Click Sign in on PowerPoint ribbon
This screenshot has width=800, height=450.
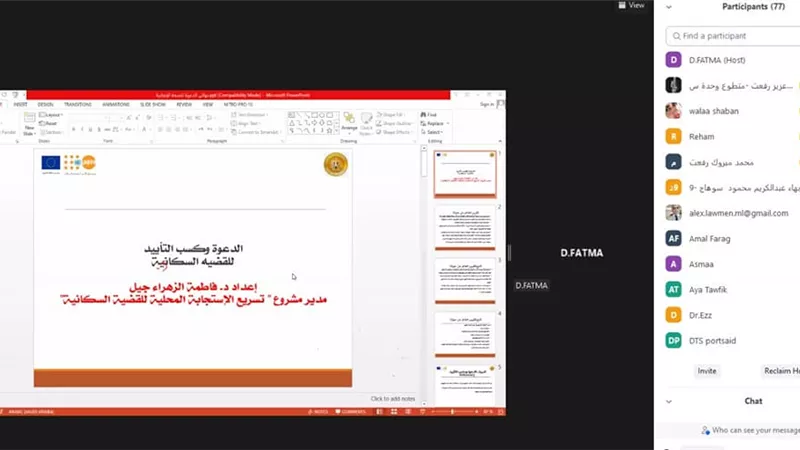point(487,104)
